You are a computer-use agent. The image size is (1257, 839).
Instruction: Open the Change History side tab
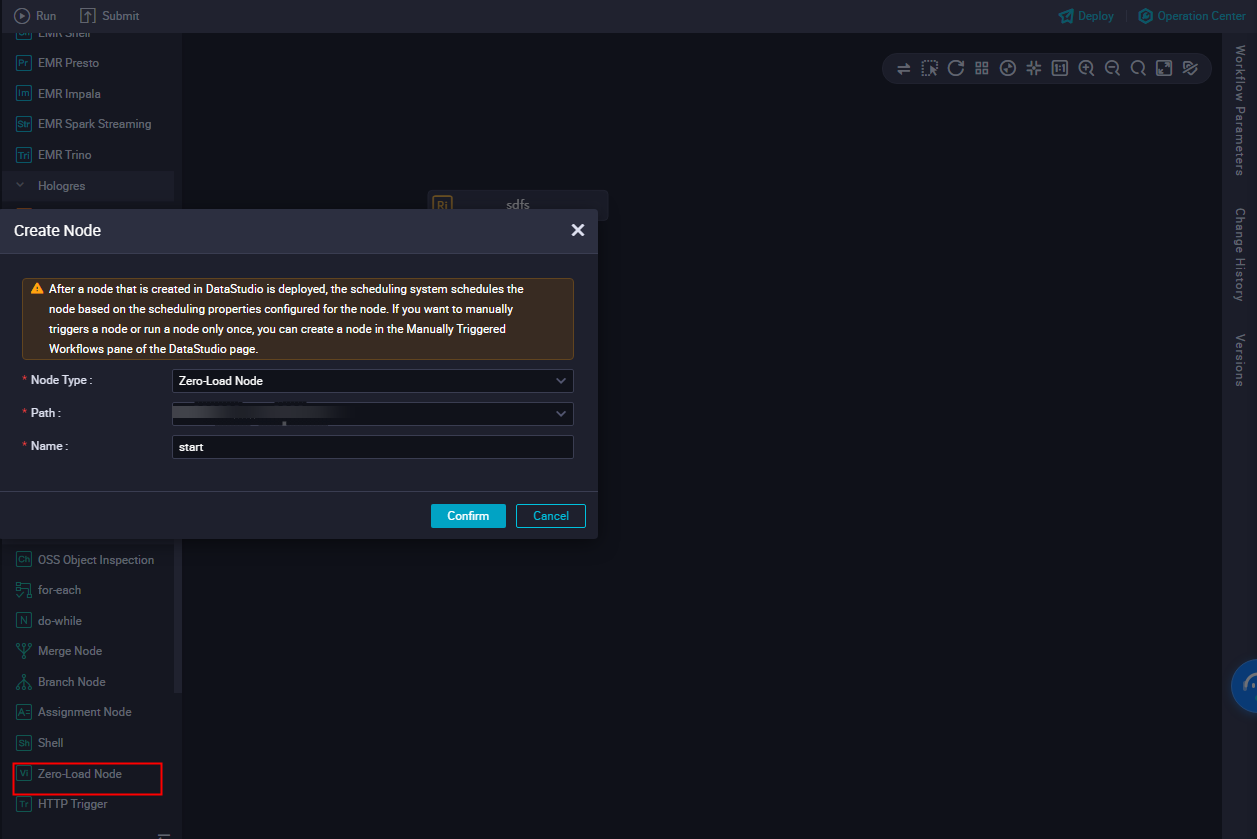click(1240, 254)
